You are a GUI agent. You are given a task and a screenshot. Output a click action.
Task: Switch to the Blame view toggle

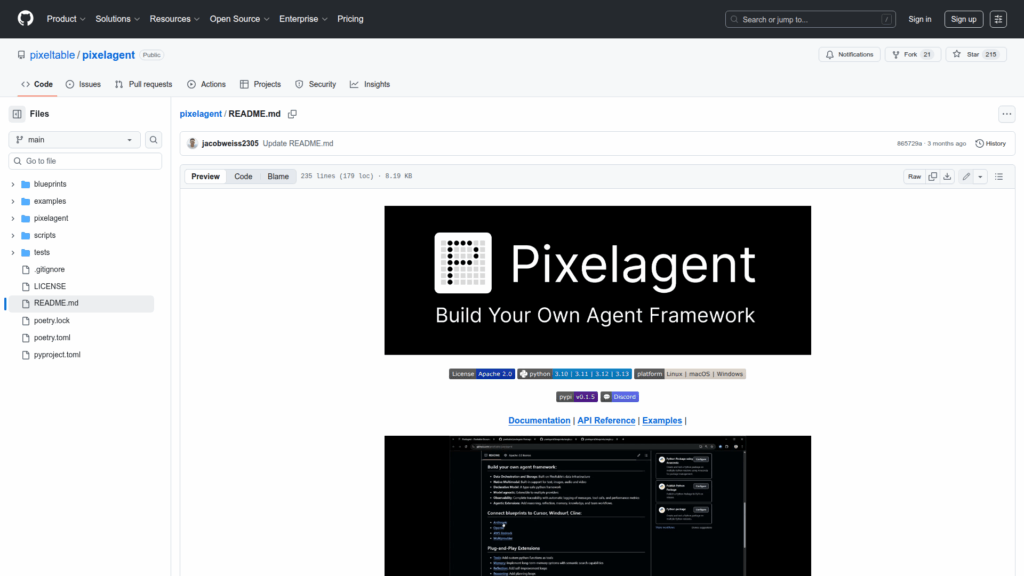277,176
